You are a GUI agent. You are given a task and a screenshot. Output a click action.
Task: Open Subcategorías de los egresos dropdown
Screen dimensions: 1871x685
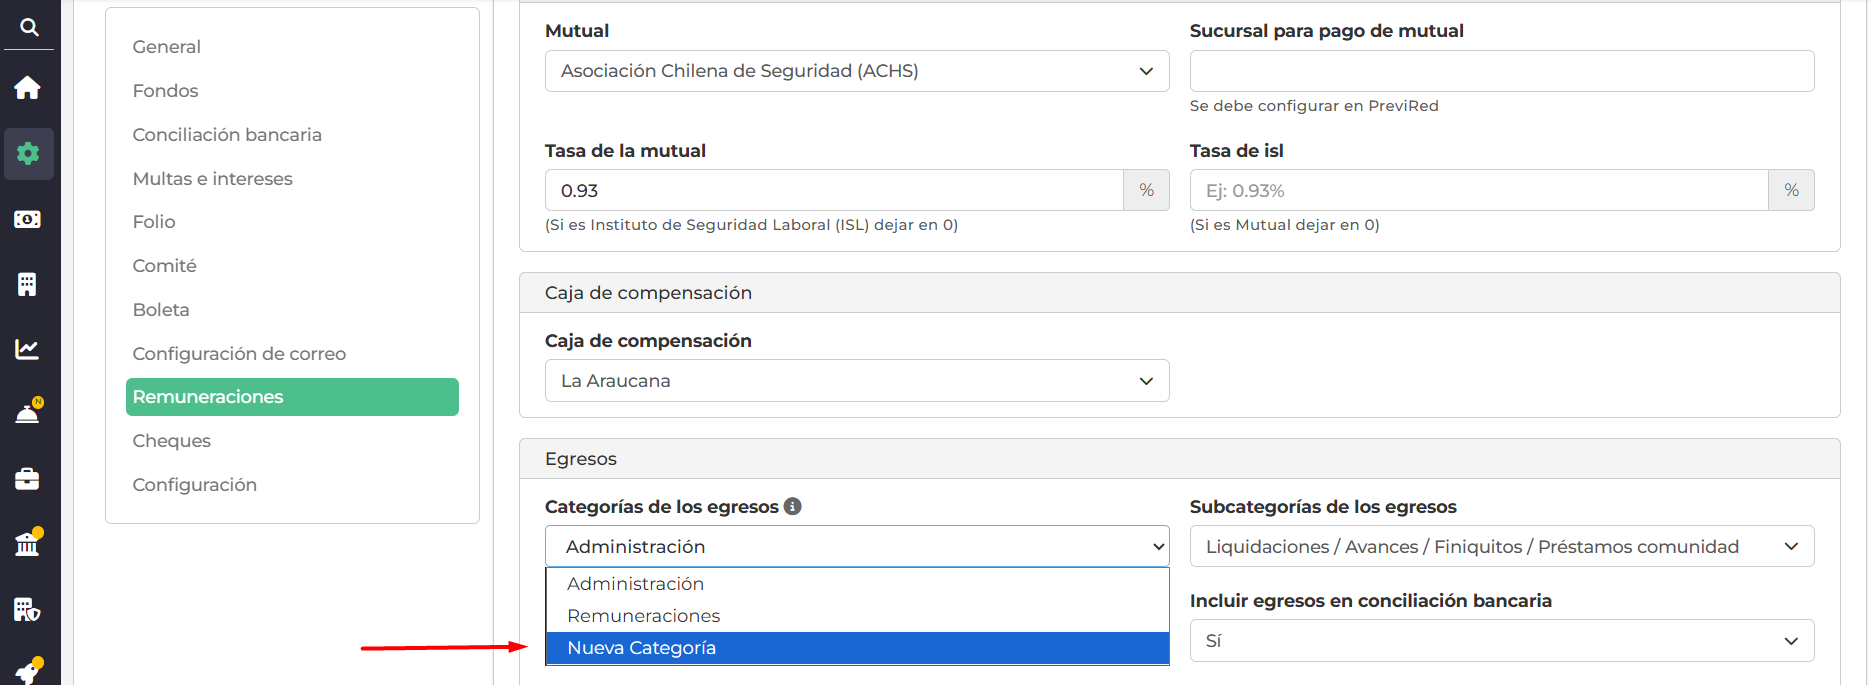(x=1501, y=547)
